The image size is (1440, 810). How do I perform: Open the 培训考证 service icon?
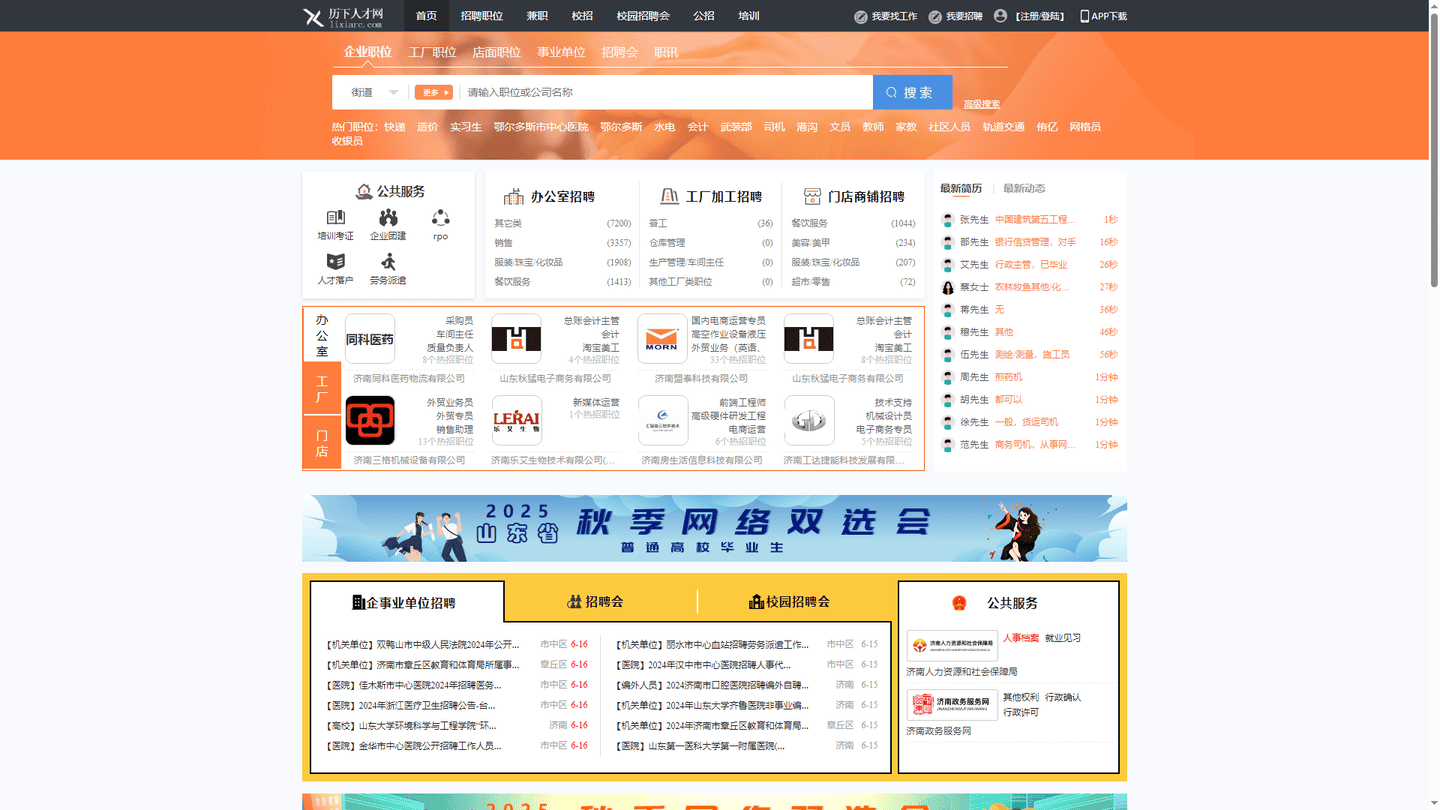click(336, 218)
